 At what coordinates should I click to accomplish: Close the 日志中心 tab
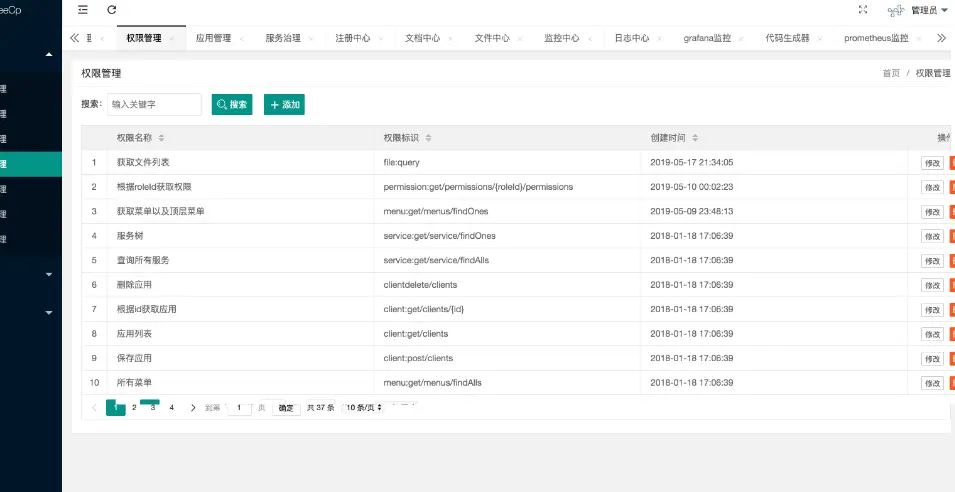(659, 38)
